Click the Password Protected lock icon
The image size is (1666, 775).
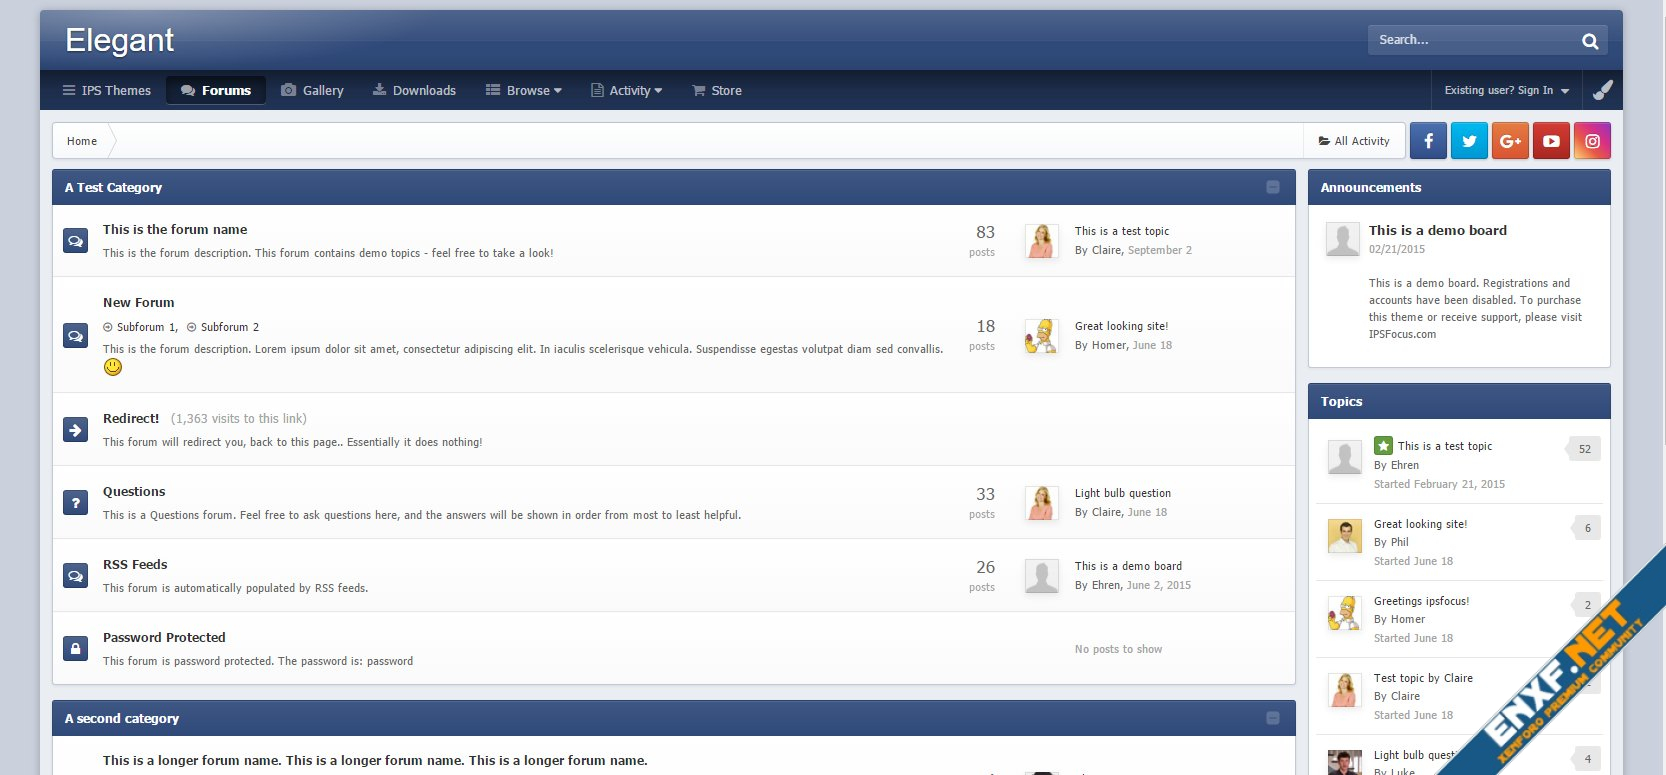coord(76,648)
